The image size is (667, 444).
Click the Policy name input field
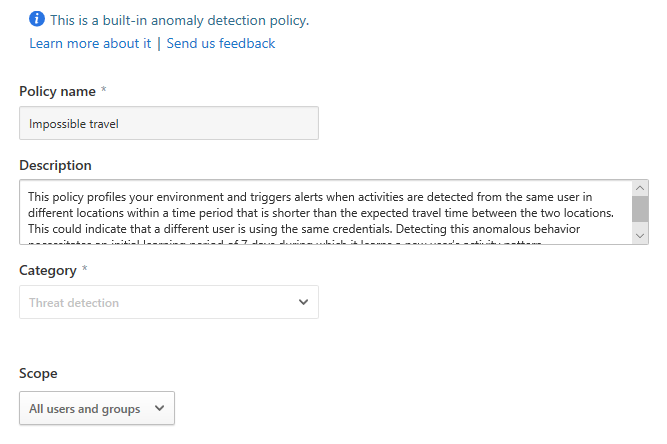coord(168,123)
